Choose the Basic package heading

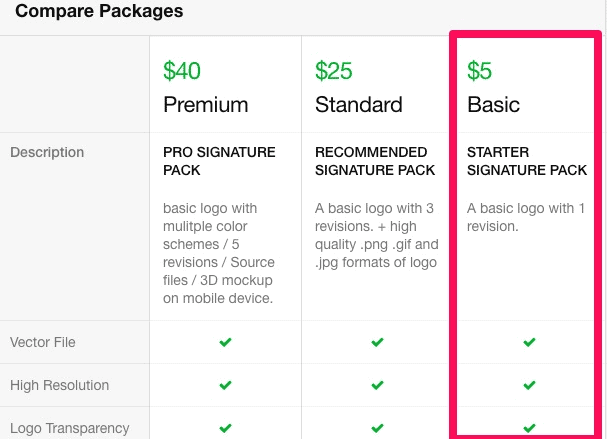493,105
